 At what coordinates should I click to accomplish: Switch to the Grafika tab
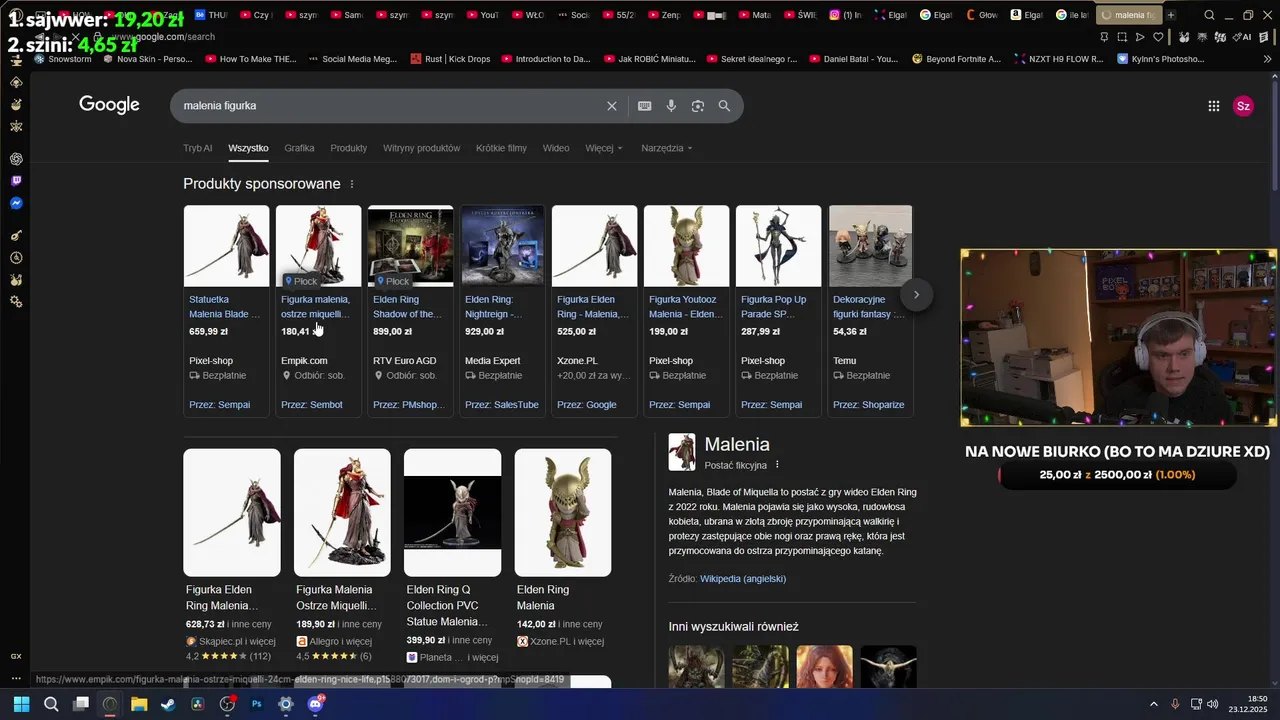click(299, 148)
